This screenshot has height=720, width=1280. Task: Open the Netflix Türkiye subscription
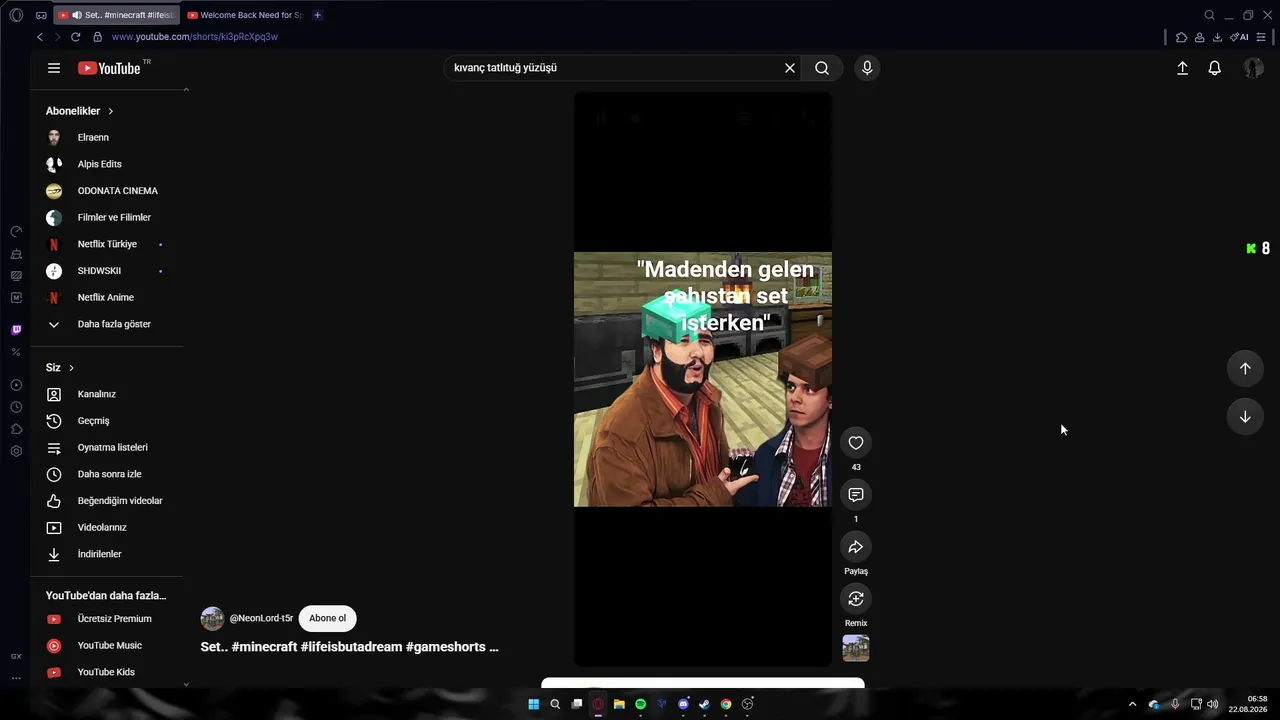pos(107,244)
